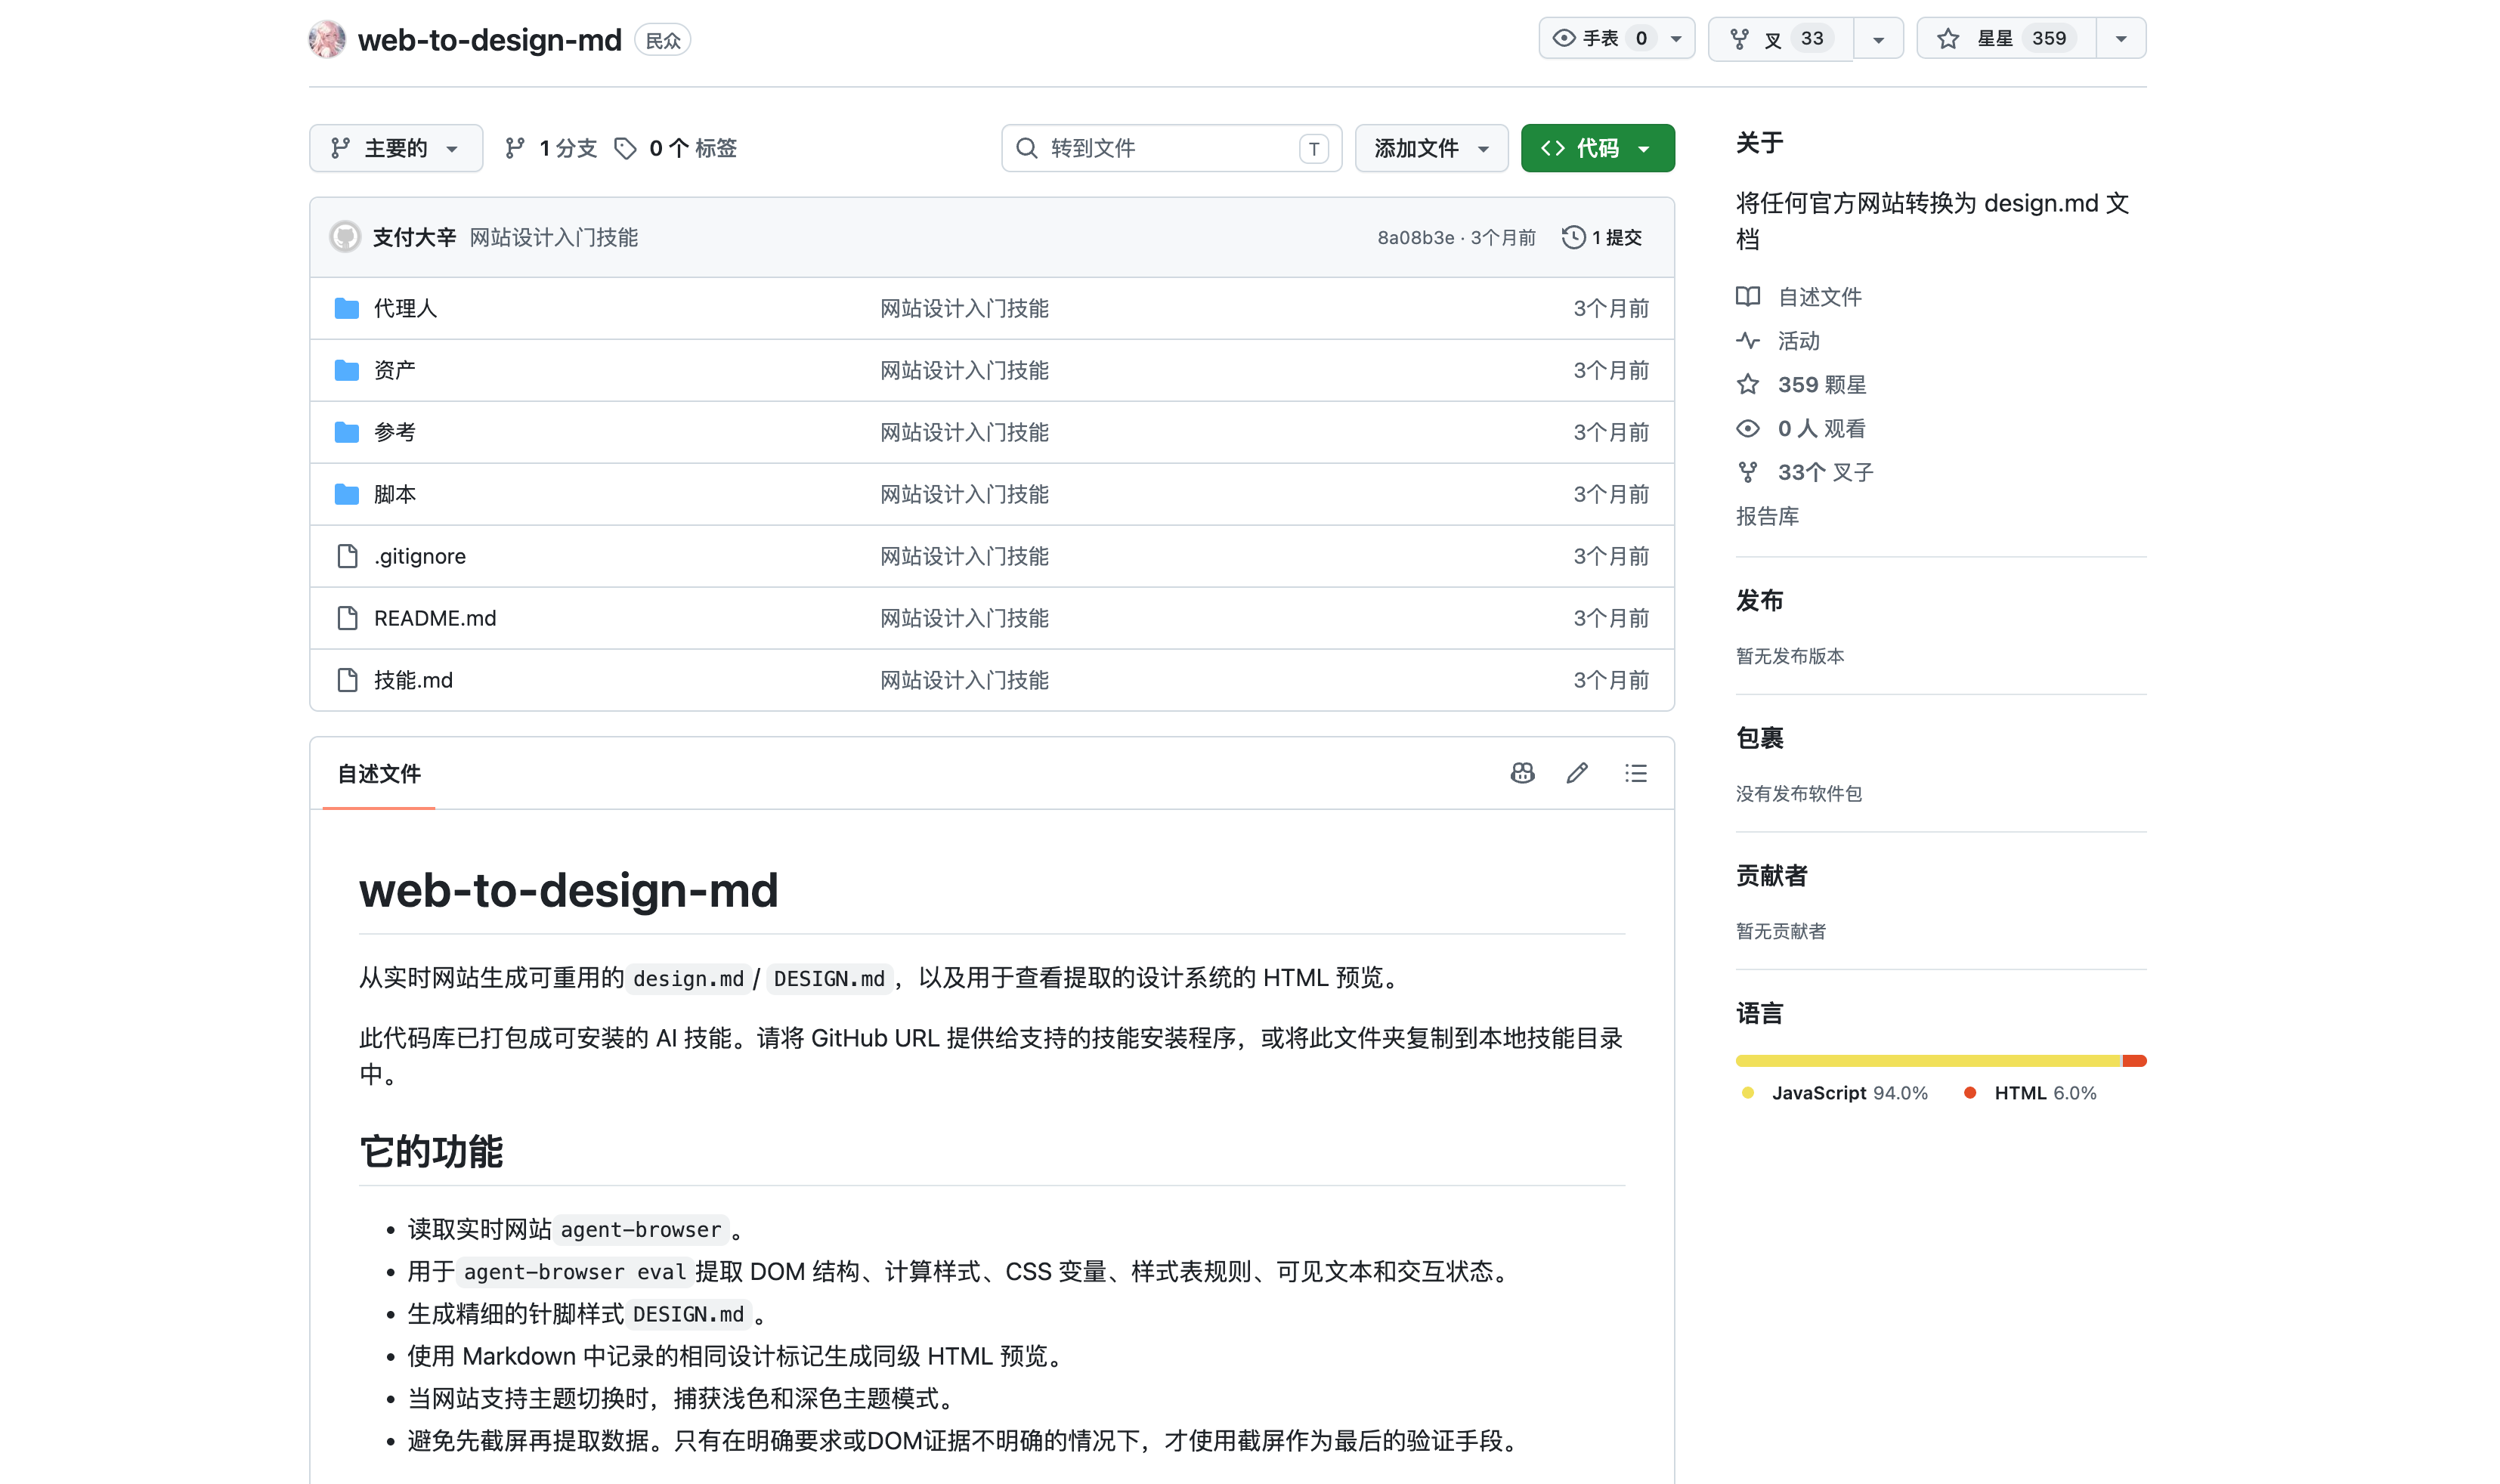Open the .gitignore file
Image resolution: width=2500 pixels, height=1484 pixels.
point(420,556)
